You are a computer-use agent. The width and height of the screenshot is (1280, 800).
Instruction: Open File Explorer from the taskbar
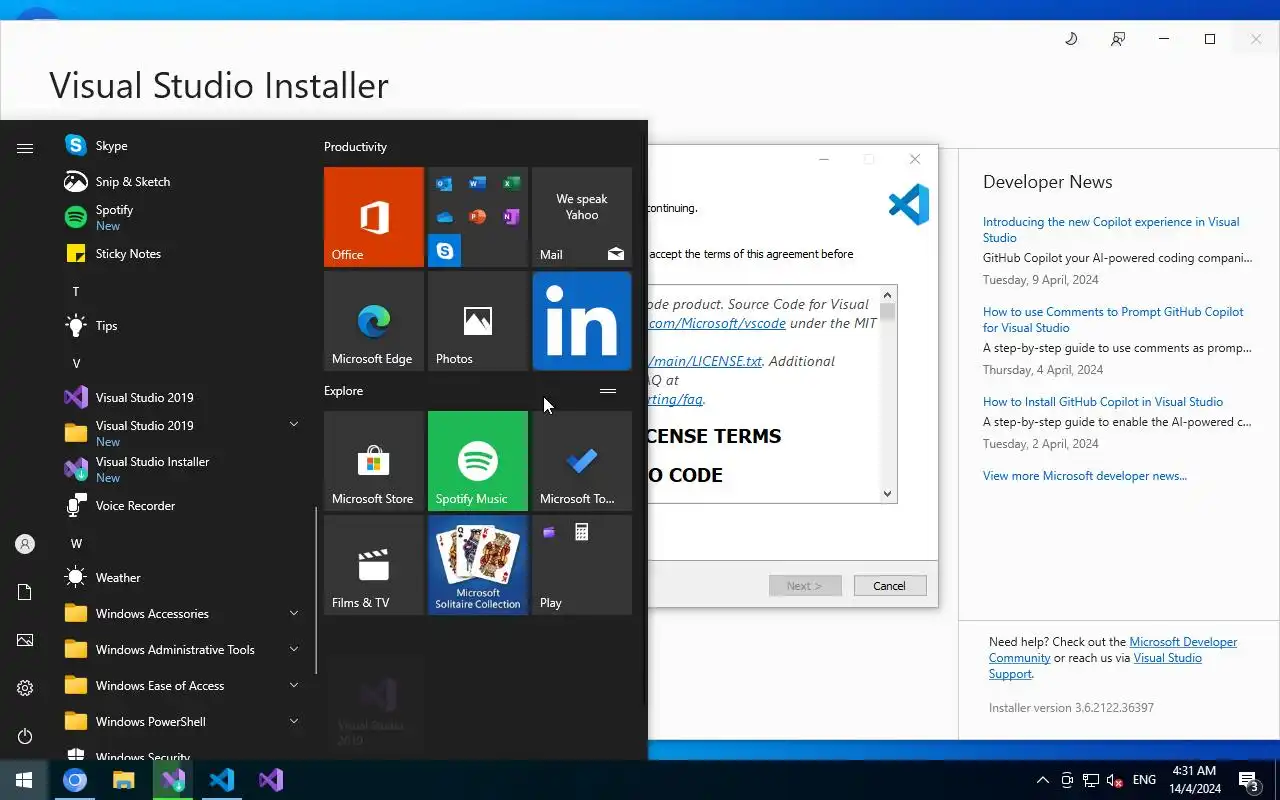coord(124,780)
